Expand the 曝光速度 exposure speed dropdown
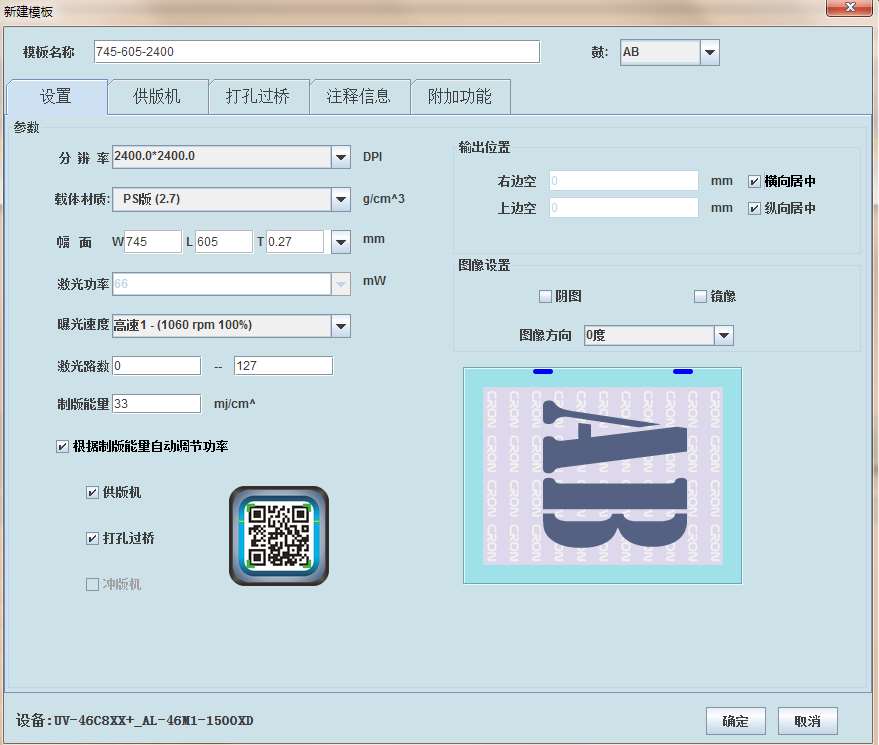879x745 pixels. click(341, 325)
